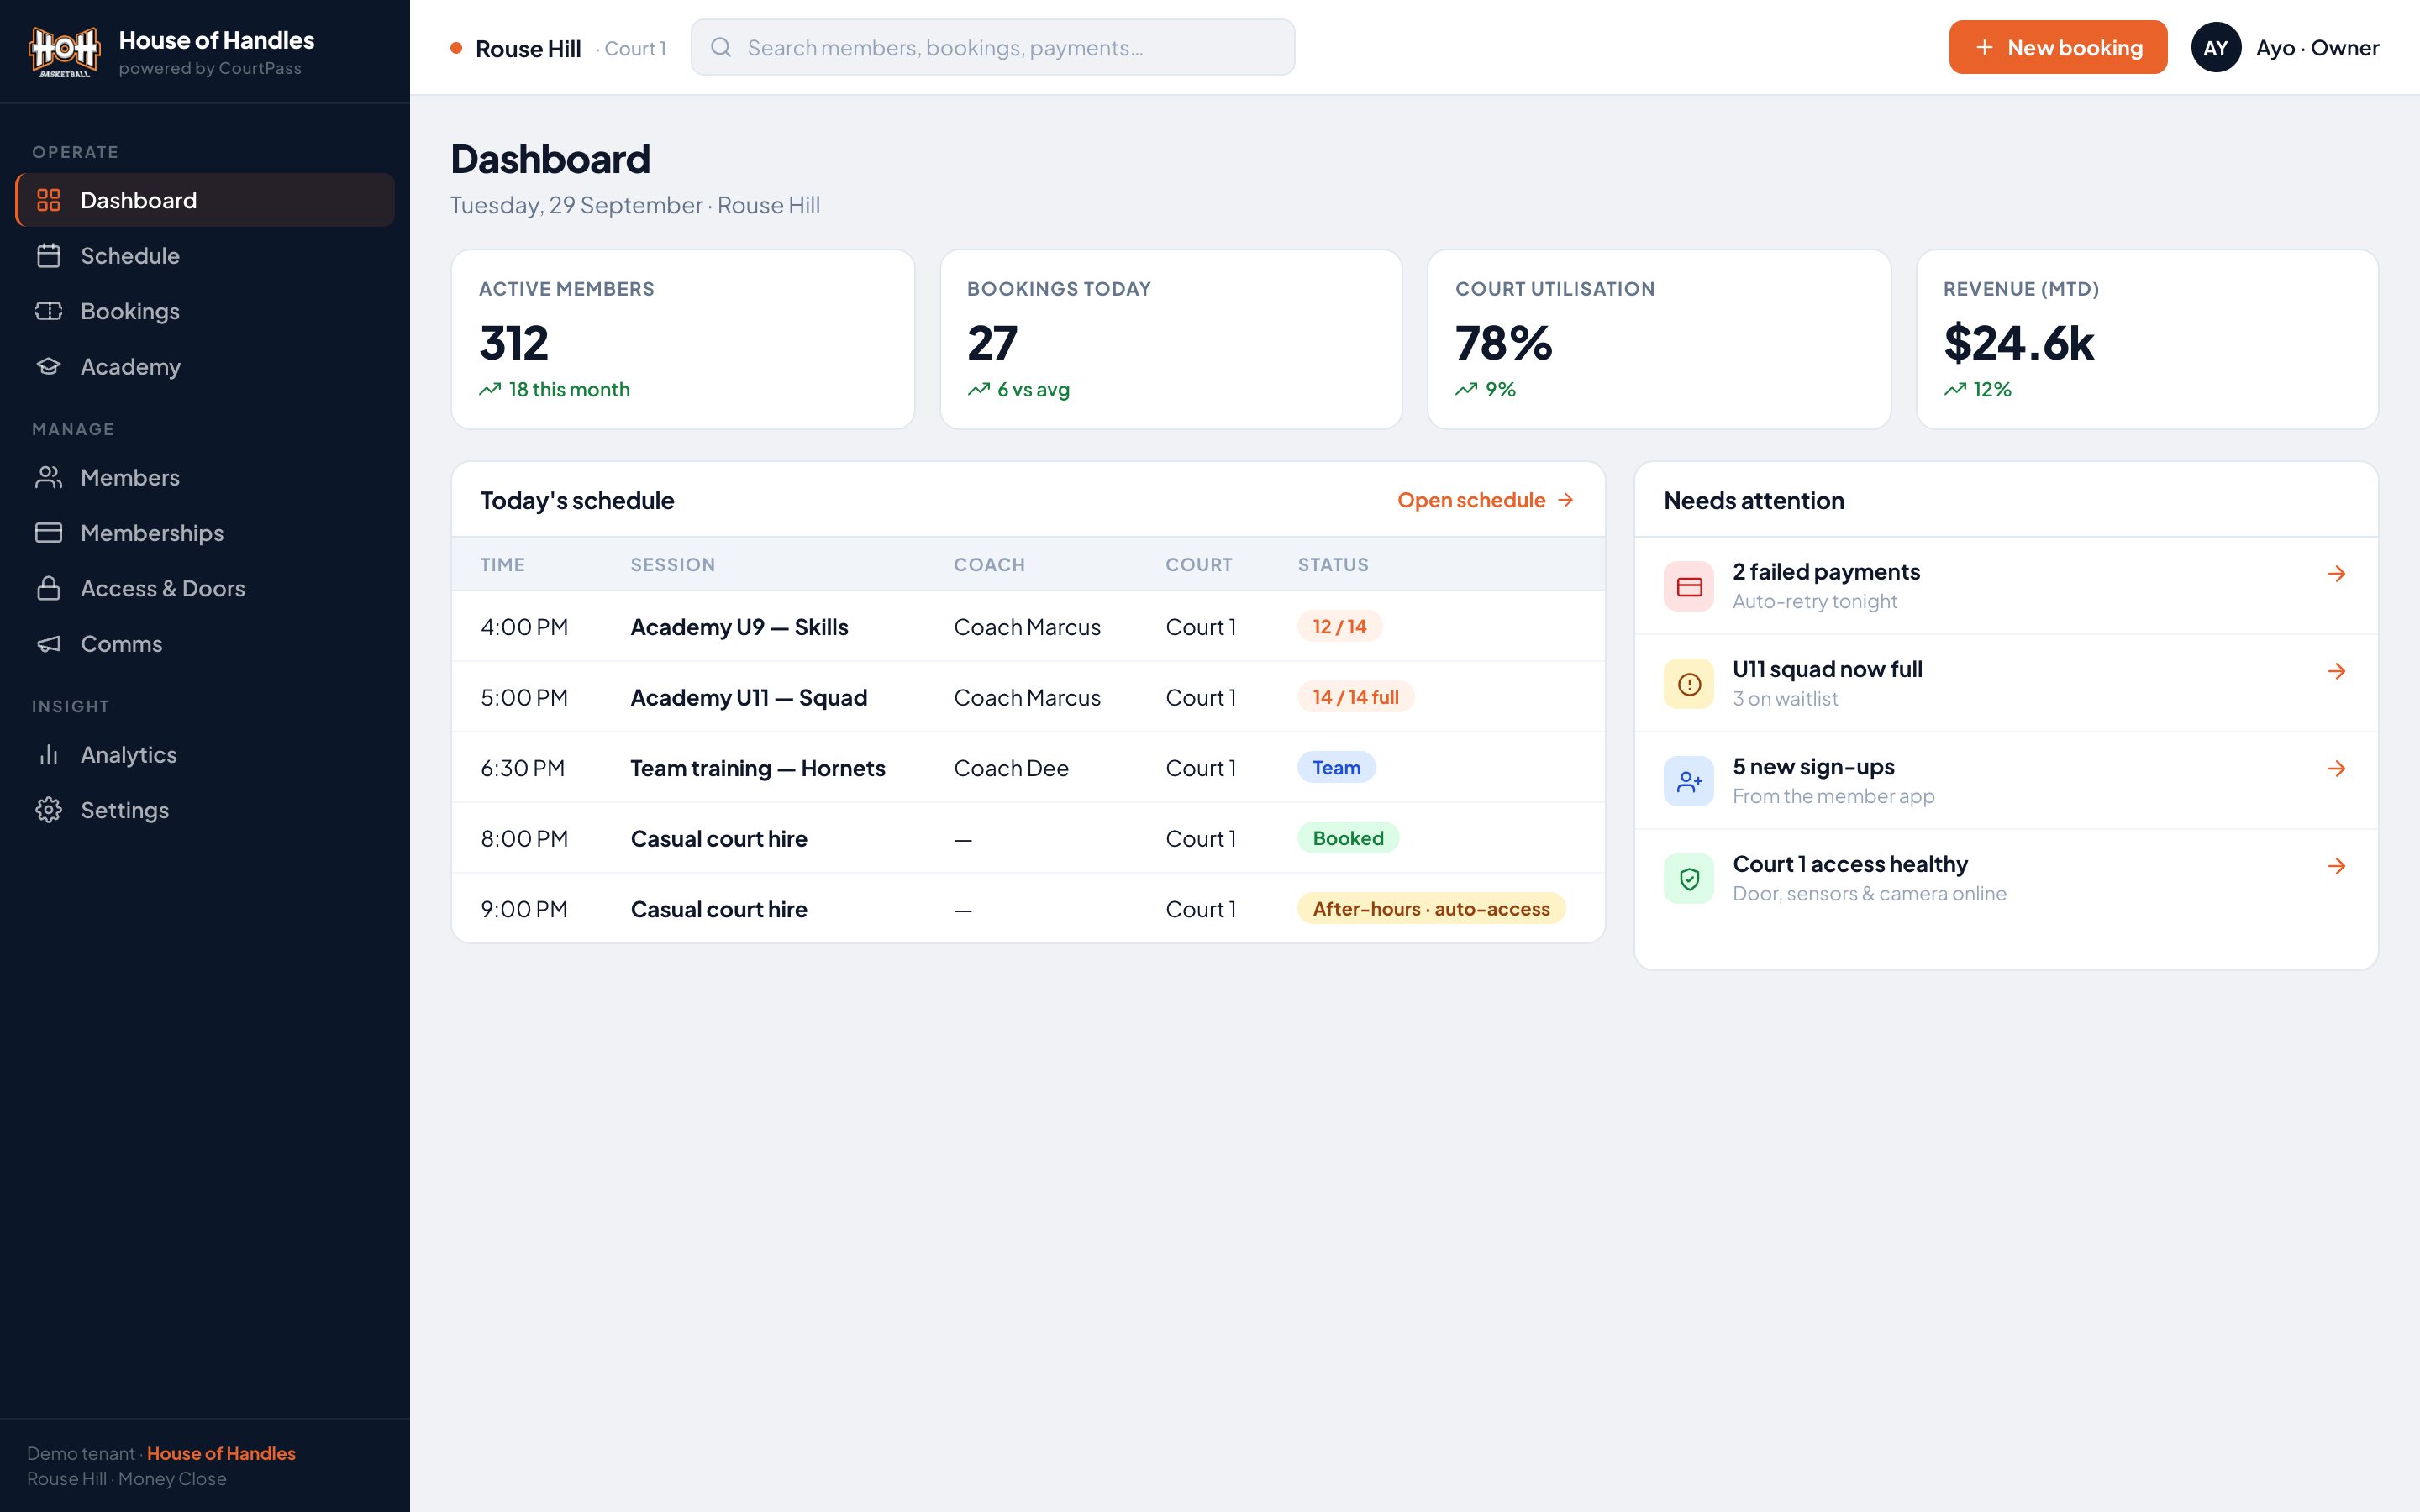Select the Team training — Hornets session
This screenshot has height=1512, width=2420.
[757, 768]
